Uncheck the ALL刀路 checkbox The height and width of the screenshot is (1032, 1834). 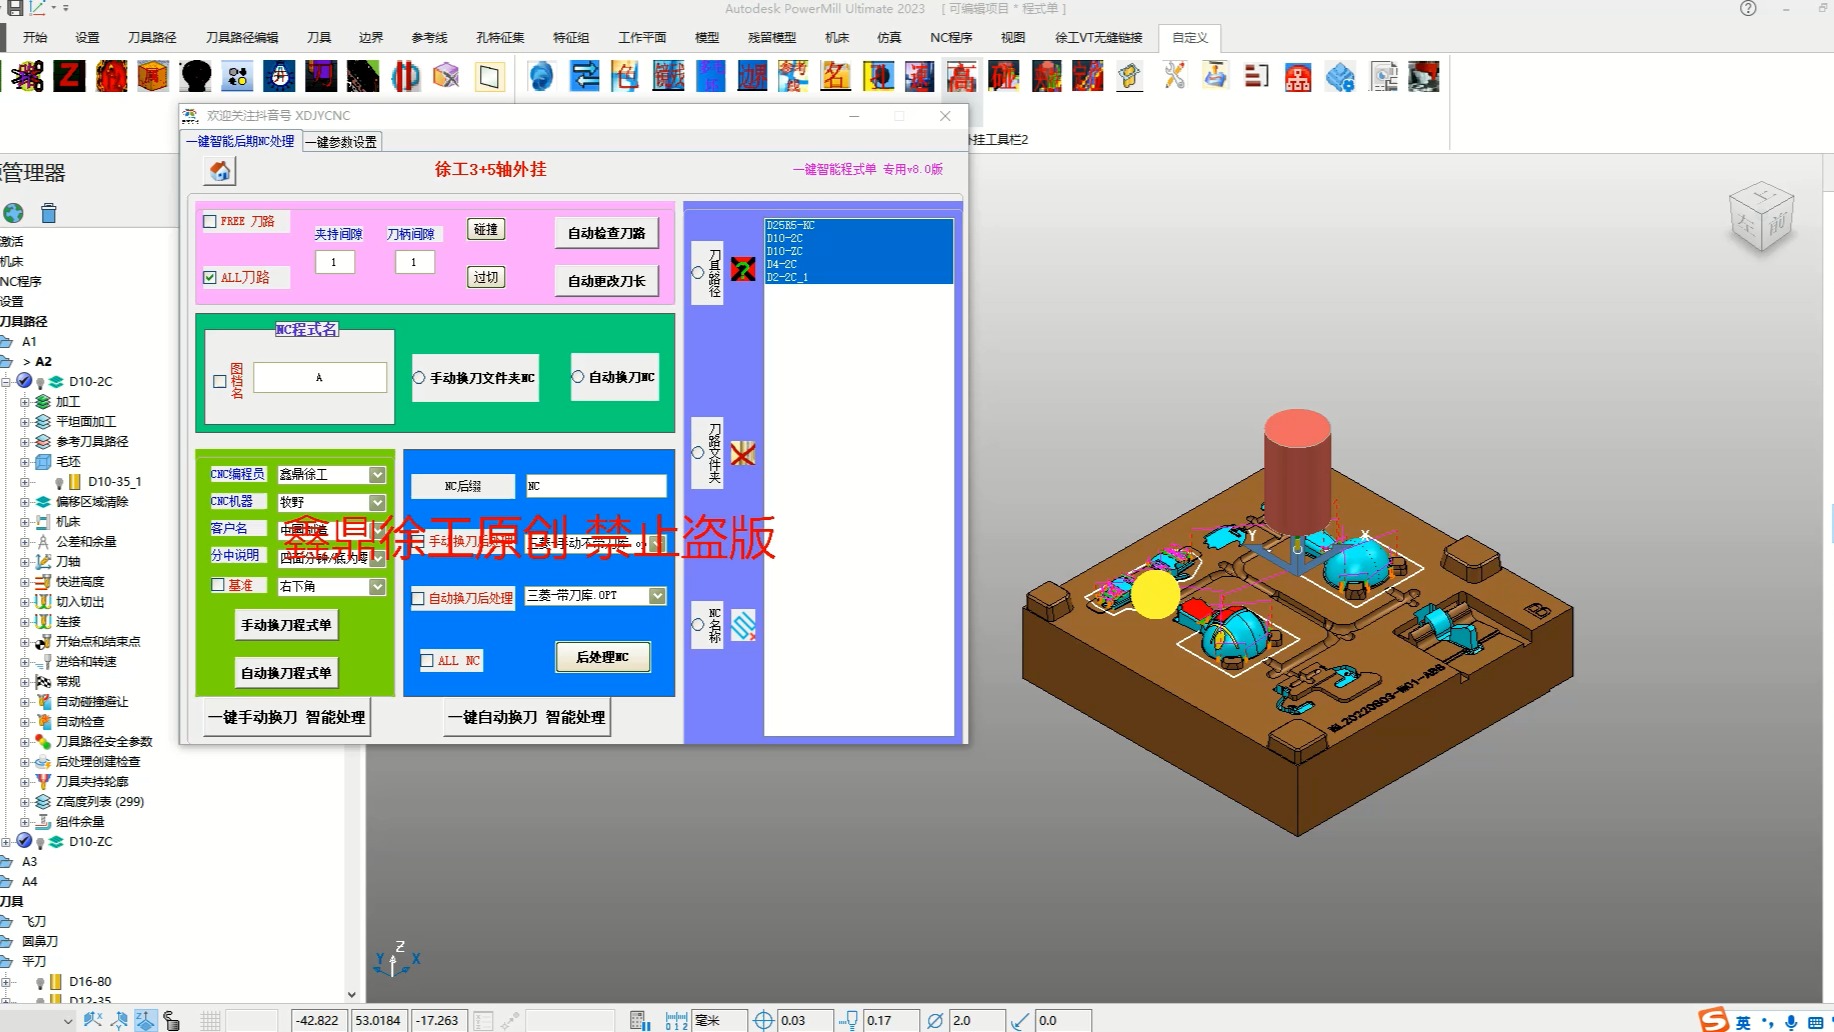[x=210, y=278]
